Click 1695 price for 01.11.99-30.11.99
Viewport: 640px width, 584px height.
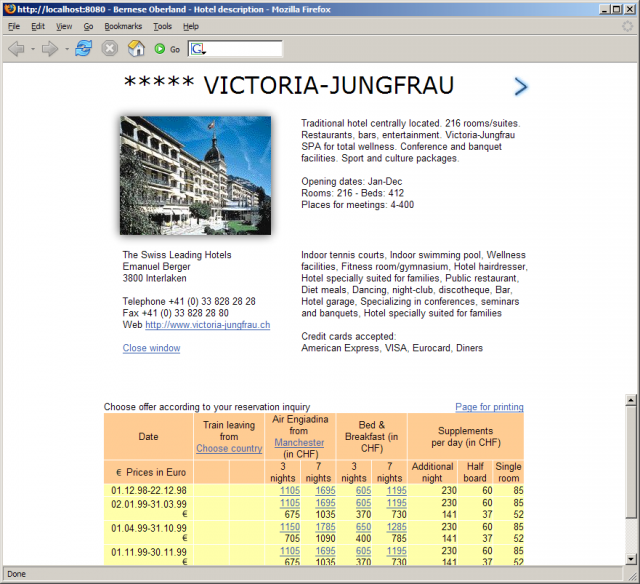click(325, 551)
